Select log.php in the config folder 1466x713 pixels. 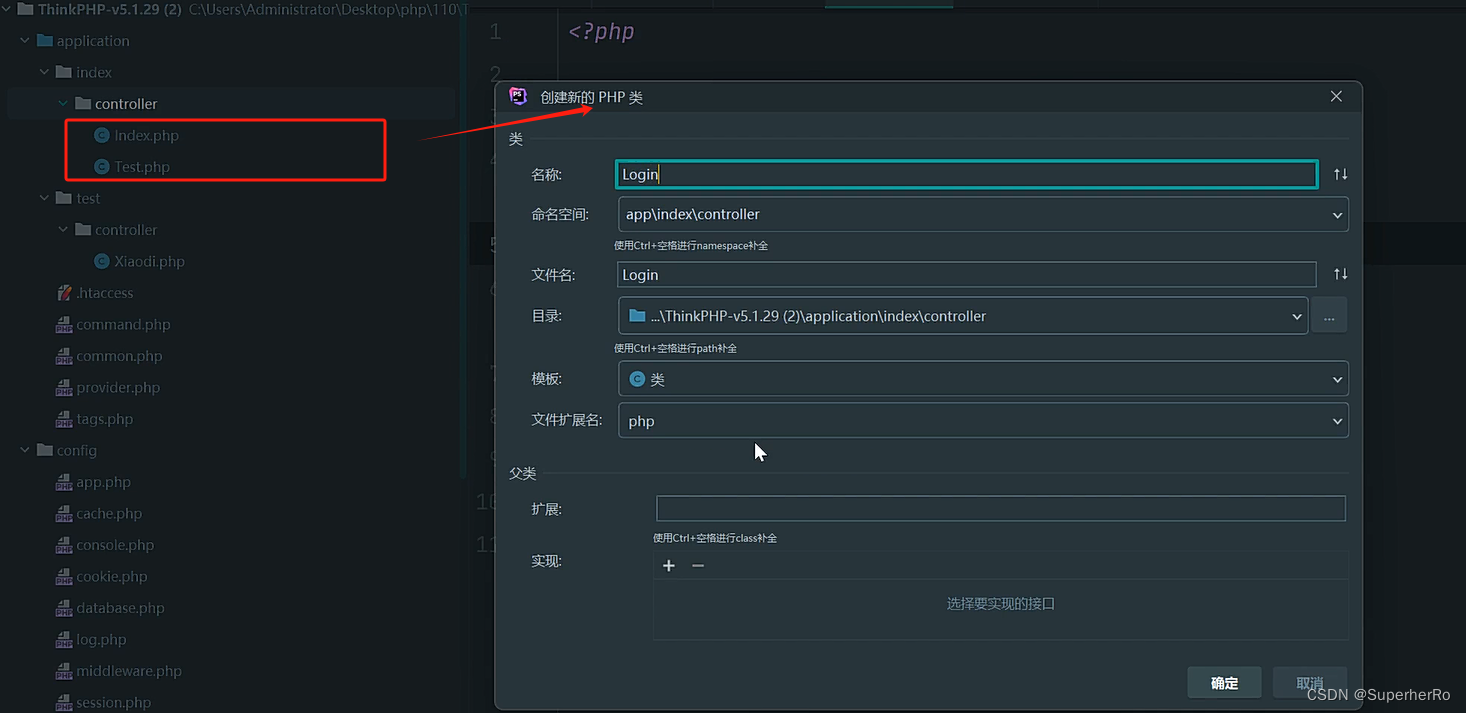pyautogui.click(x=101, y=640)
